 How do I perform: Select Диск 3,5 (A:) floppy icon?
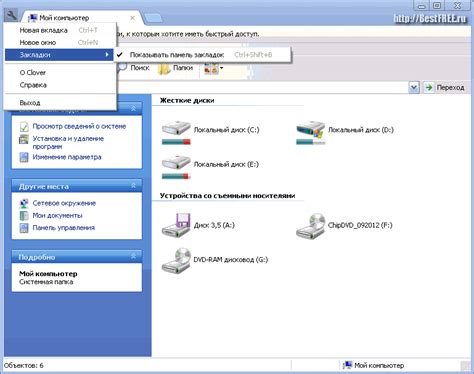click(x=176, y=225)
